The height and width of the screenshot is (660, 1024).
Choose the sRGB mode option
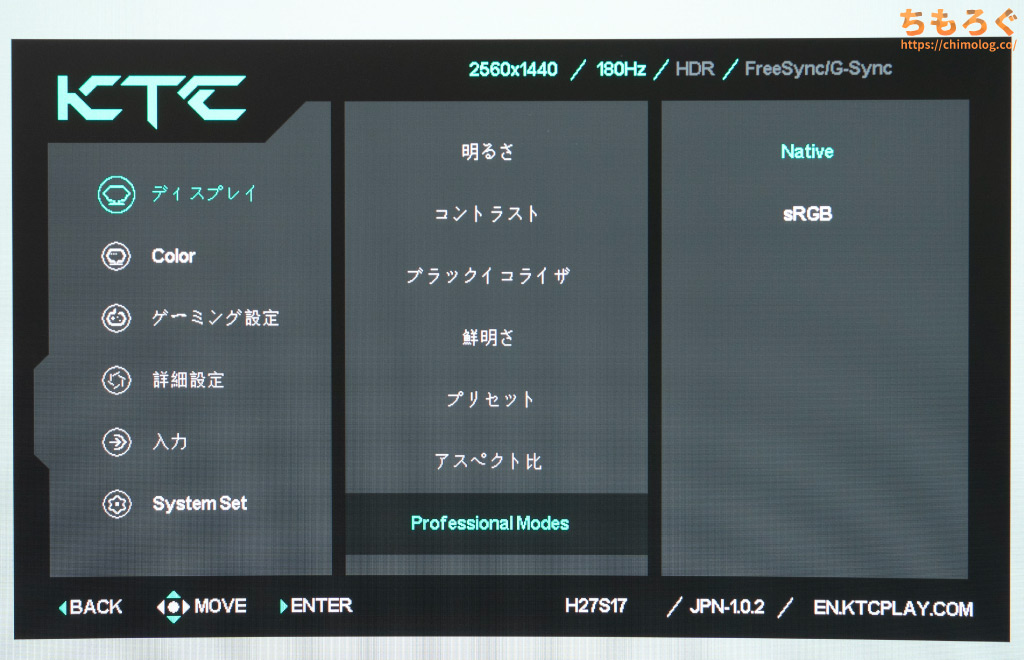click(x=806, y=214)
